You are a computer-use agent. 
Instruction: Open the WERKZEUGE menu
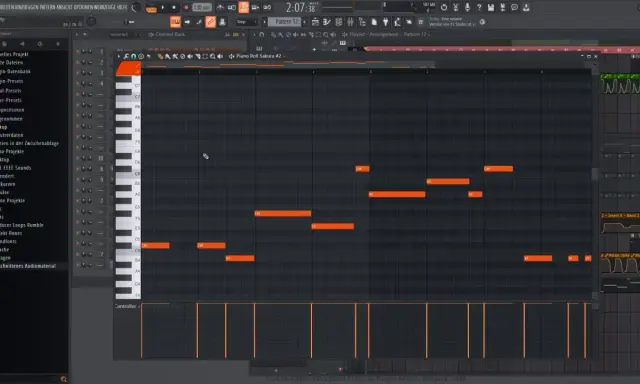pos(105,7)
